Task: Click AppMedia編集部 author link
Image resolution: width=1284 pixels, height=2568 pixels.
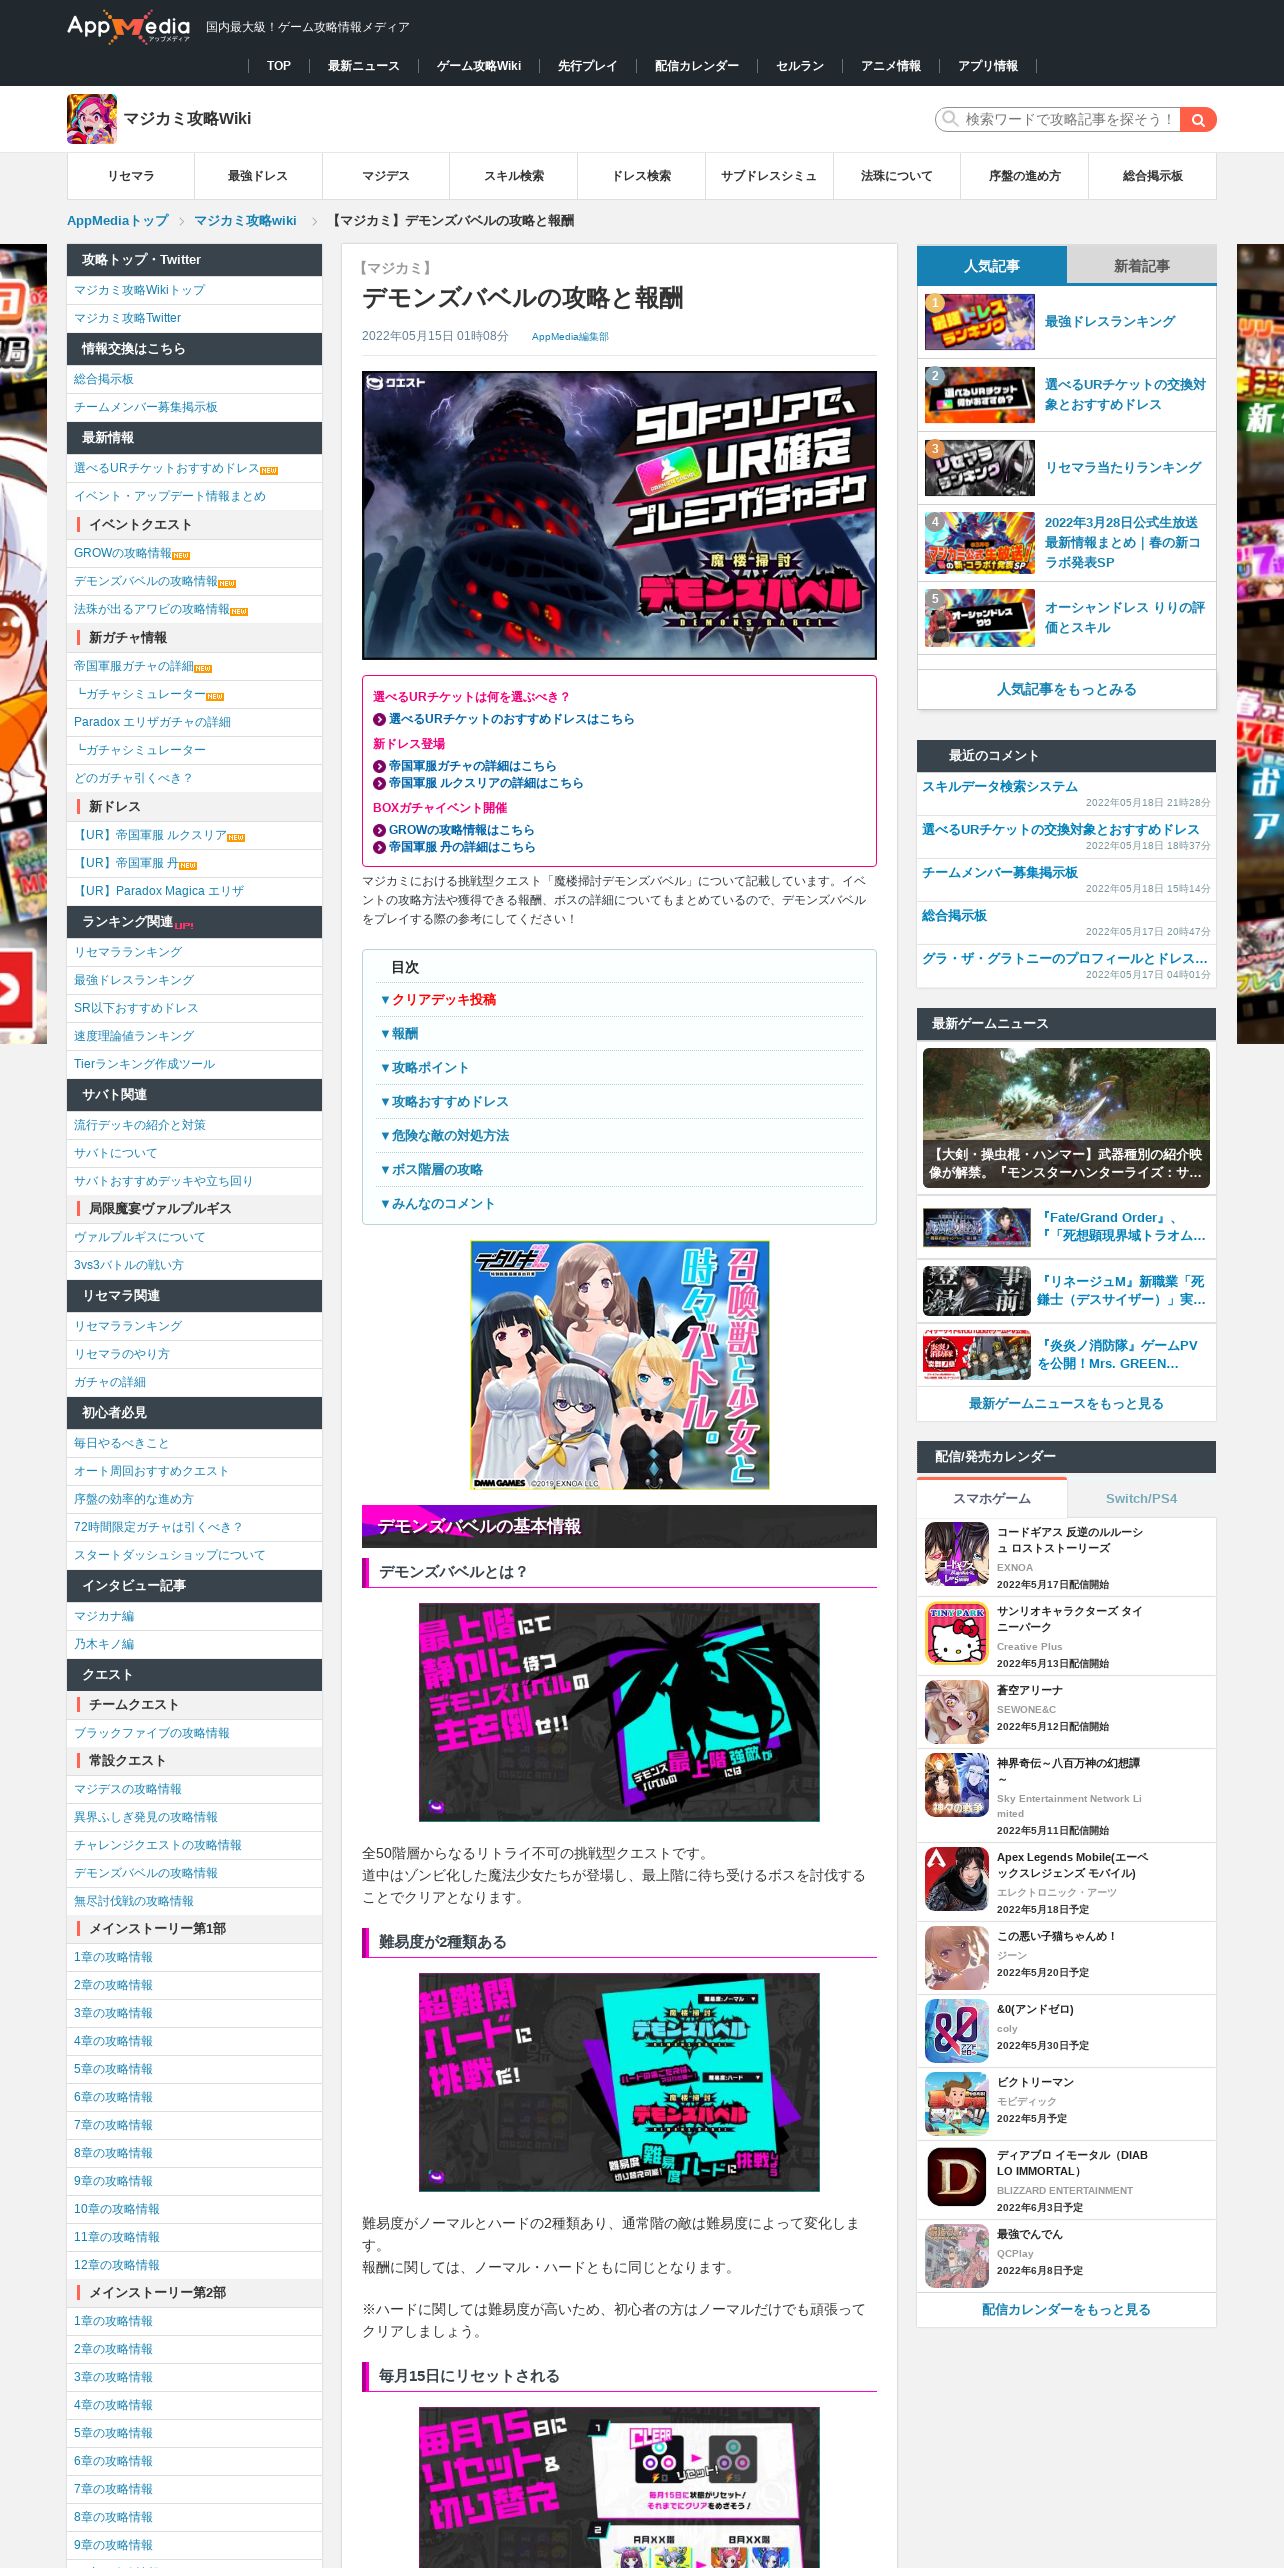Action: (570, 337)
